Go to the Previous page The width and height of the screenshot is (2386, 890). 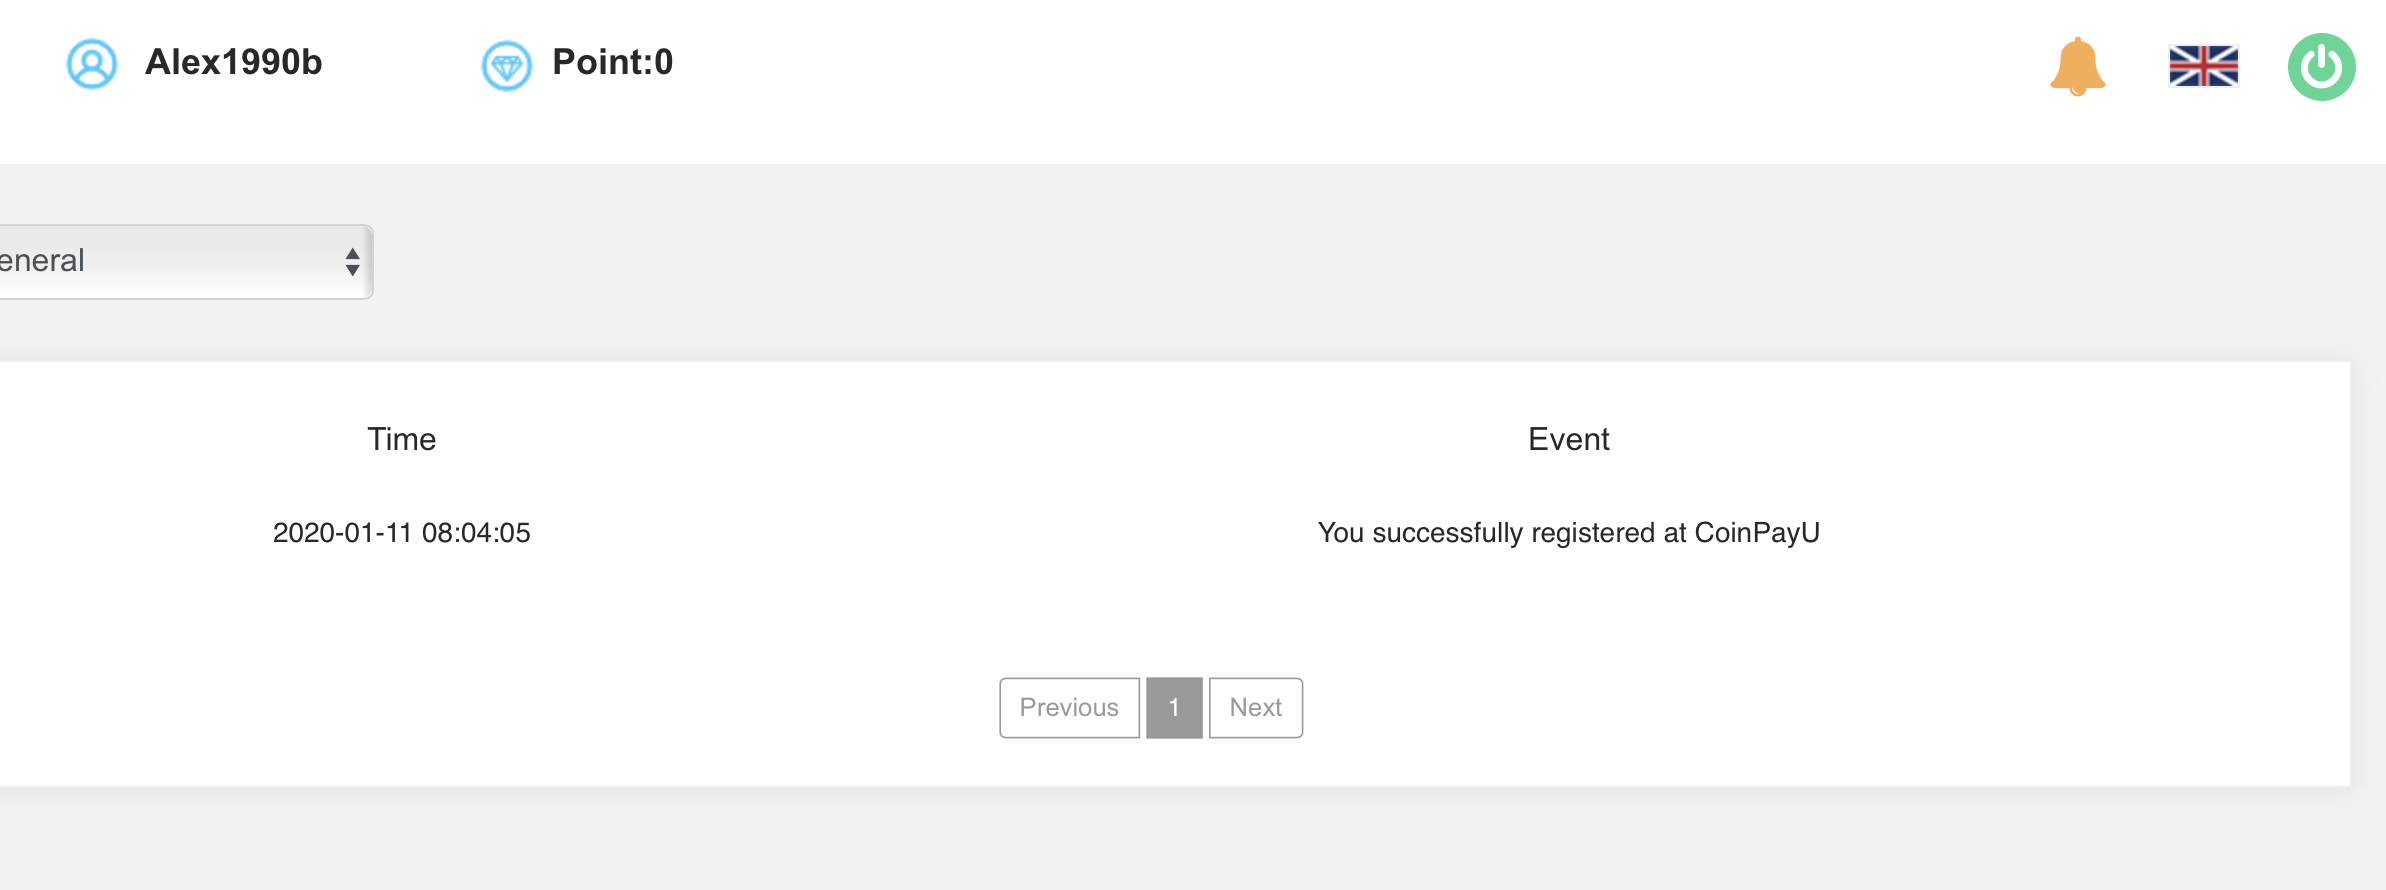tap(1069, 708)
